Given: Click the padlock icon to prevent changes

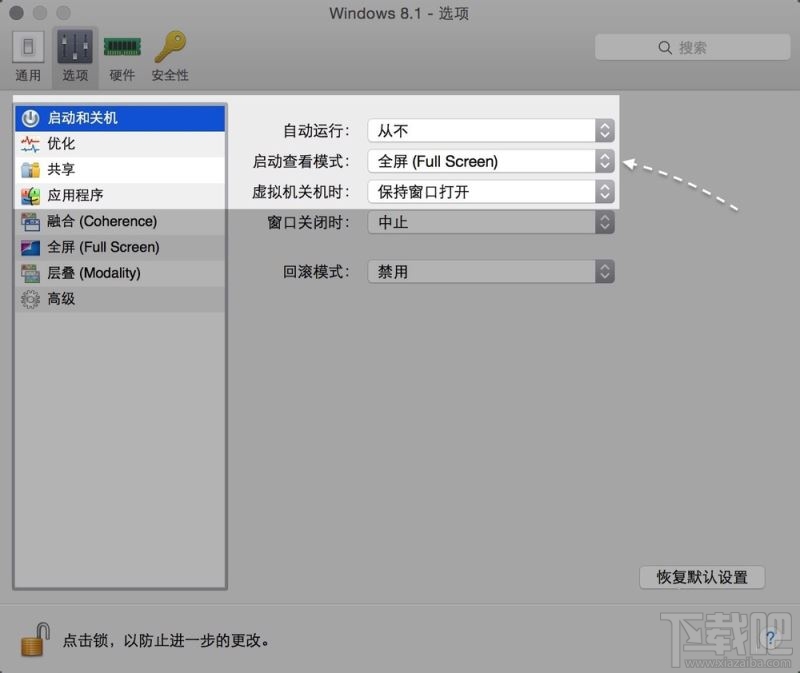Looking at the screenshot, I should (x=35, y=639).
